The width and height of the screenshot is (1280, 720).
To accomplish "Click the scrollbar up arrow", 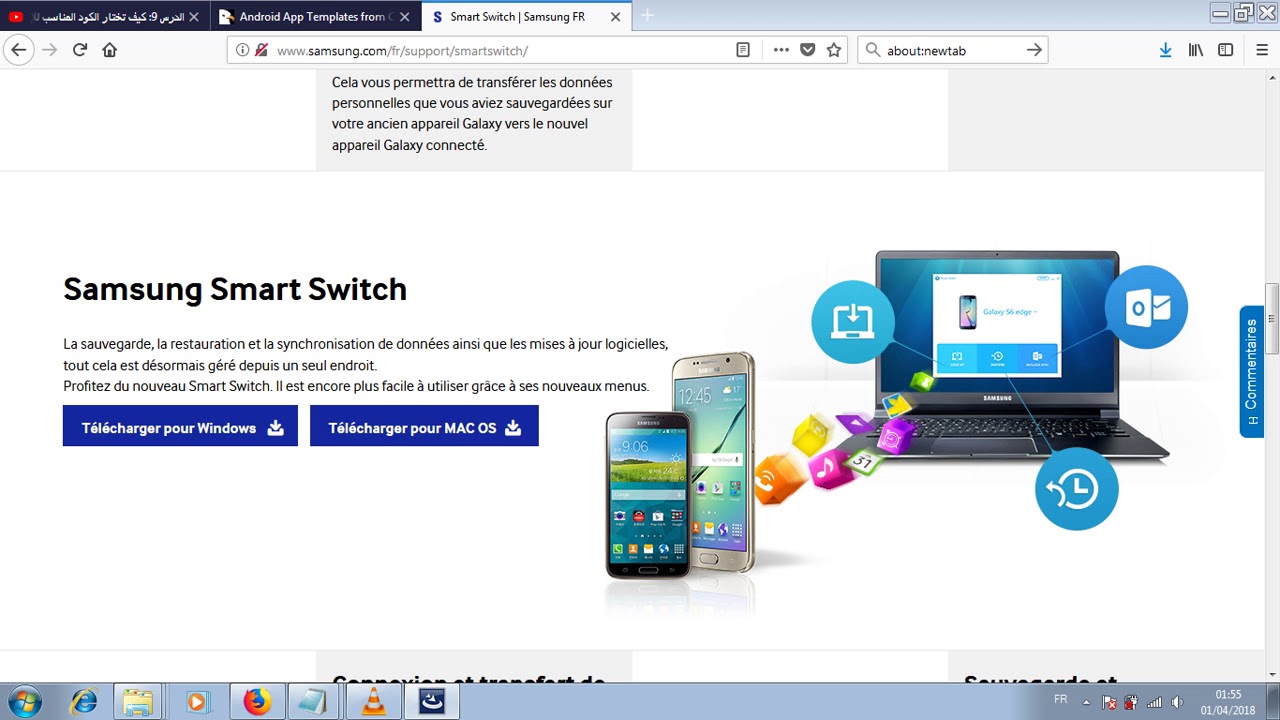I will point(1271,77).
